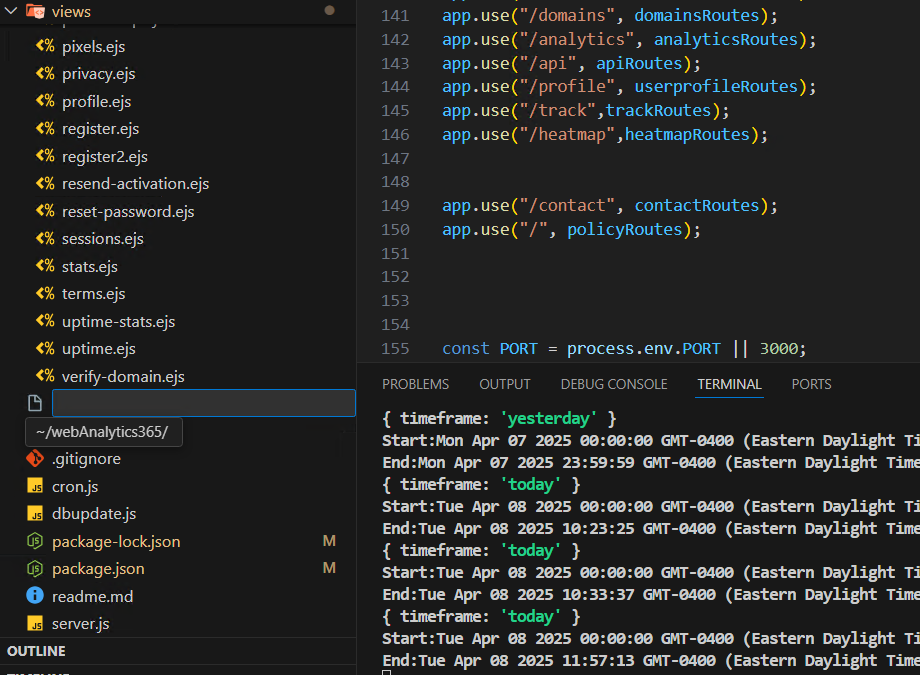Click the new file name input box
Image resolution: width=920 pixels, height=675 pixels.
[203, 403]
